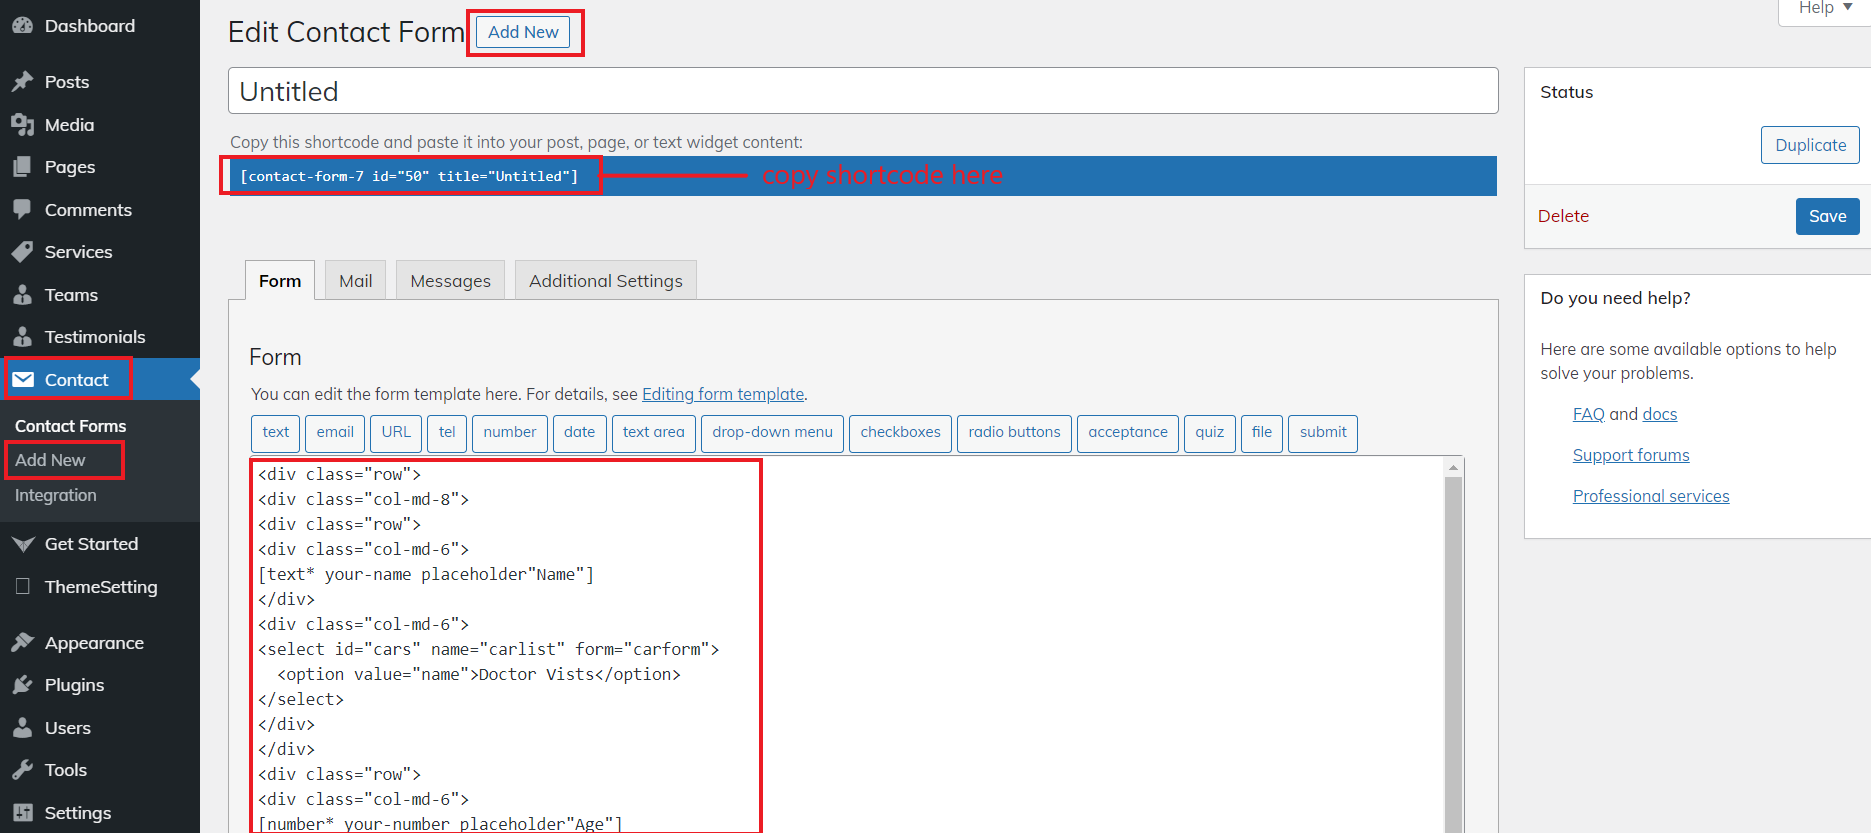Click the Dashboard gauge icon
This screenshot has width=1871, height=833.
tap(22, 26)
